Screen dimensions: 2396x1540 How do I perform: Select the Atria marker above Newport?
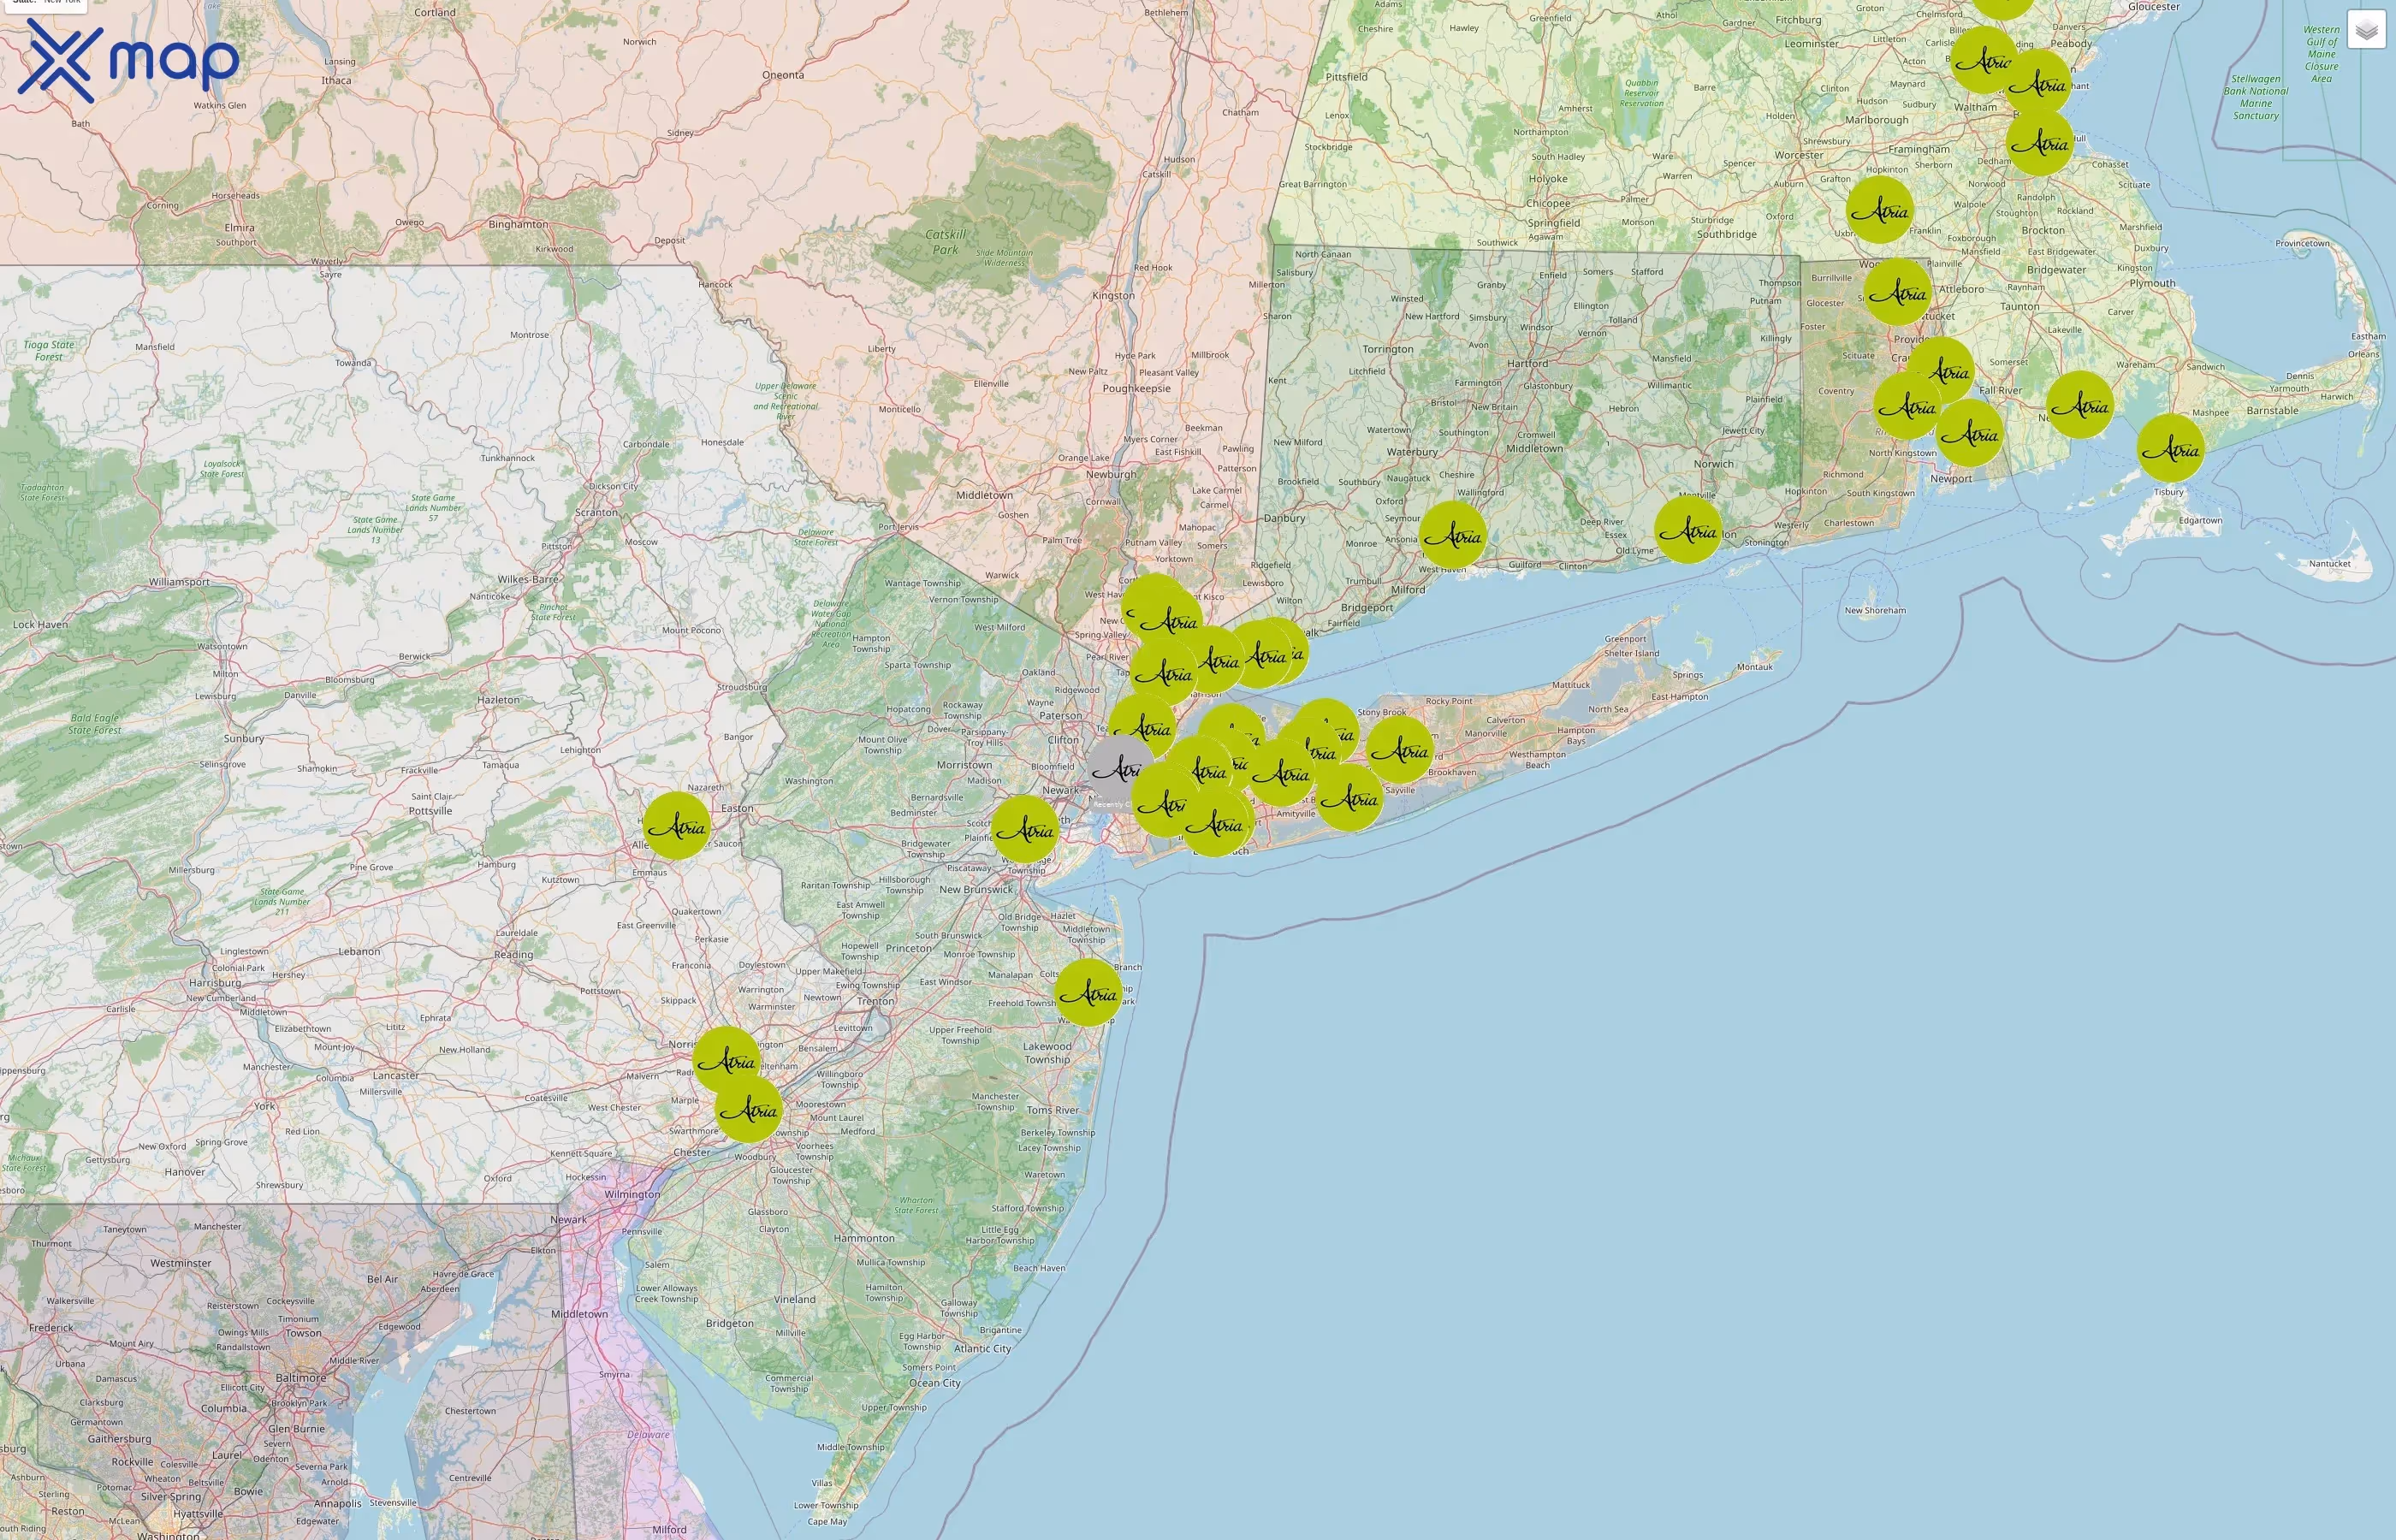click(x=1970, y=433)
